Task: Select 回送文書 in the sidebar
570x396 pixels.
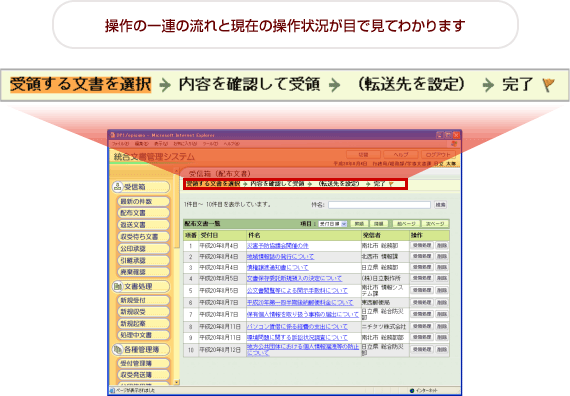Action: point(143,225)
